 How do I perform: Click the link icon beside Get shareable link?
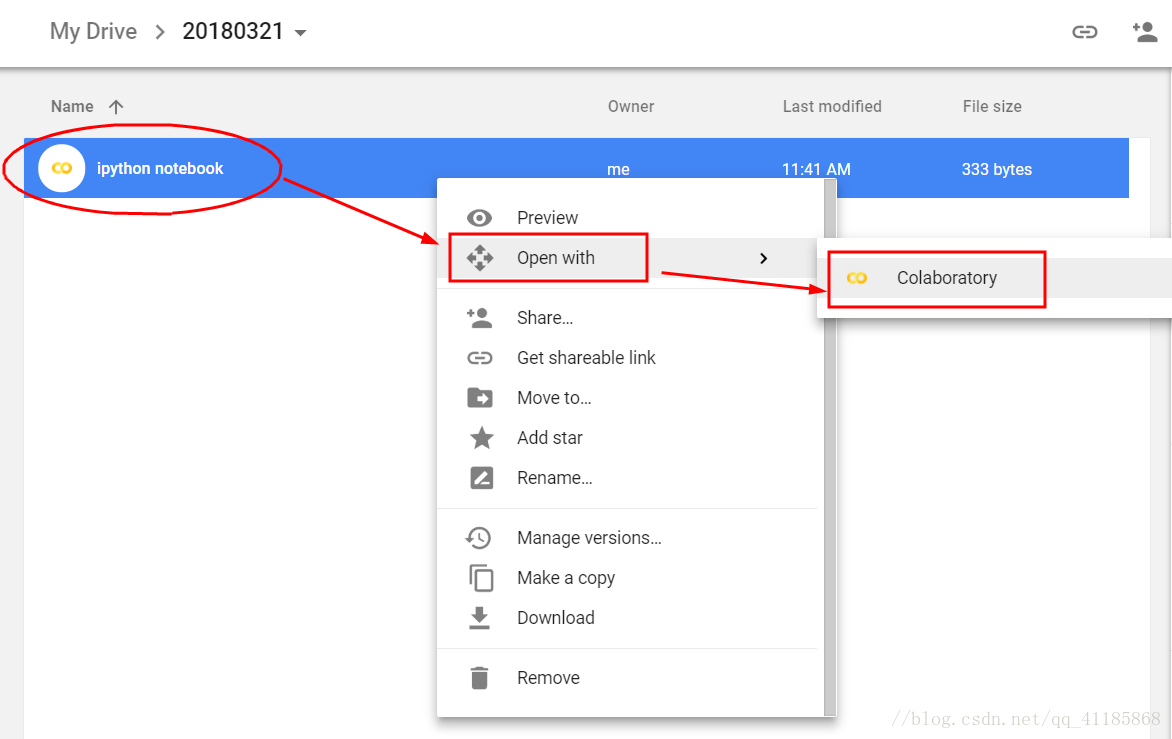tap(480, 358)
